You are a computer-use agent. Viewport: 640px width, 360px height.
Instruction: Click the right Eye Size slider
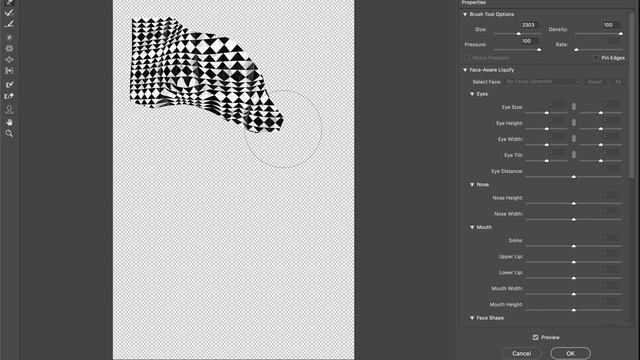(x=600, y=112)
